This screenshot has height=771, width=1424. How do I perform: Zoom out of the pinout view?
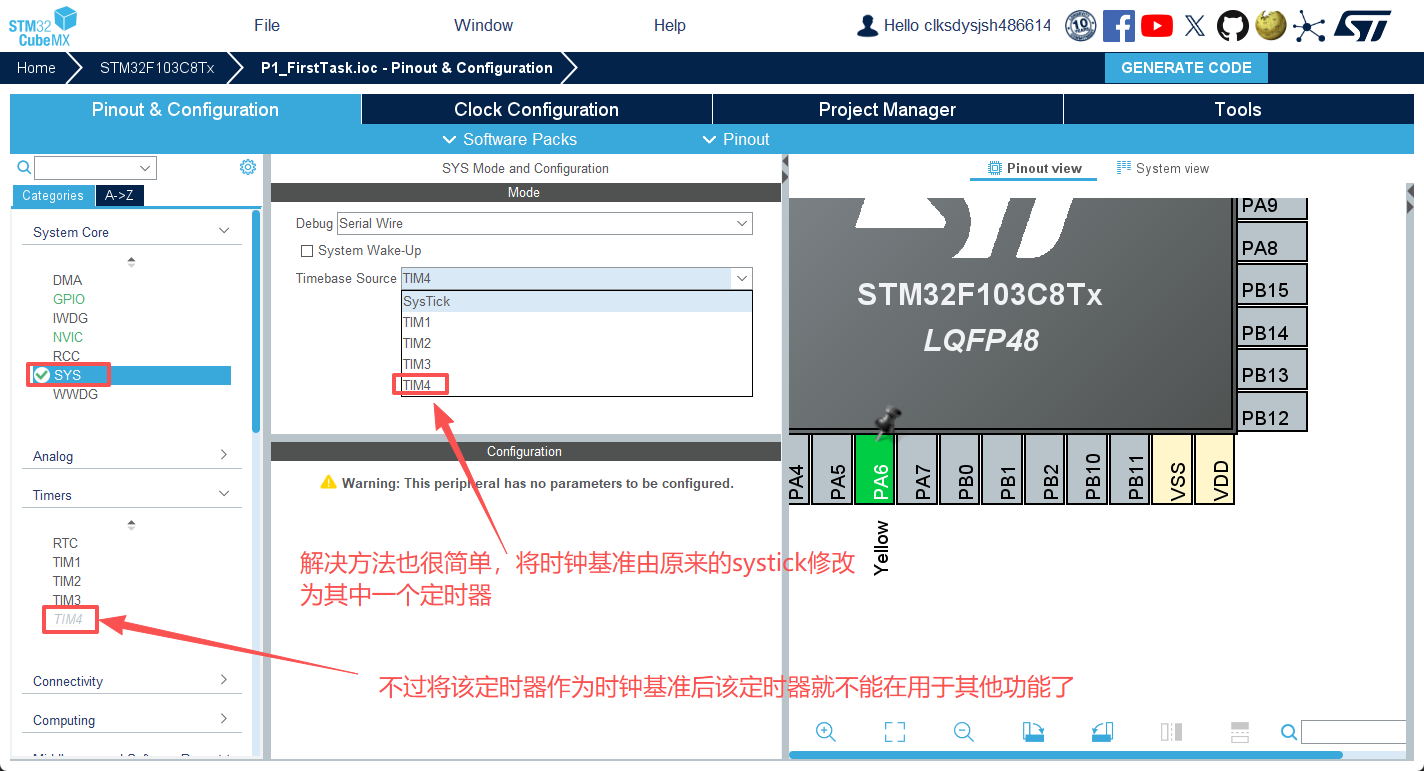(964, 732)
